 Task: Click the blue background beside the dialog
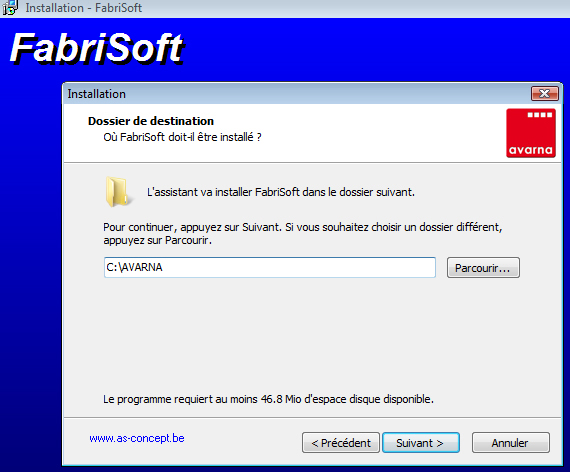coord(31,255)
